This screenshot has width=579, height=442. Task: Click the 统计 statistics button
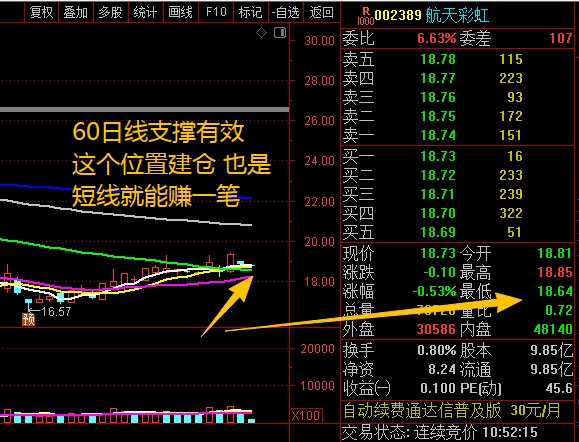click(x=145, y=13)
